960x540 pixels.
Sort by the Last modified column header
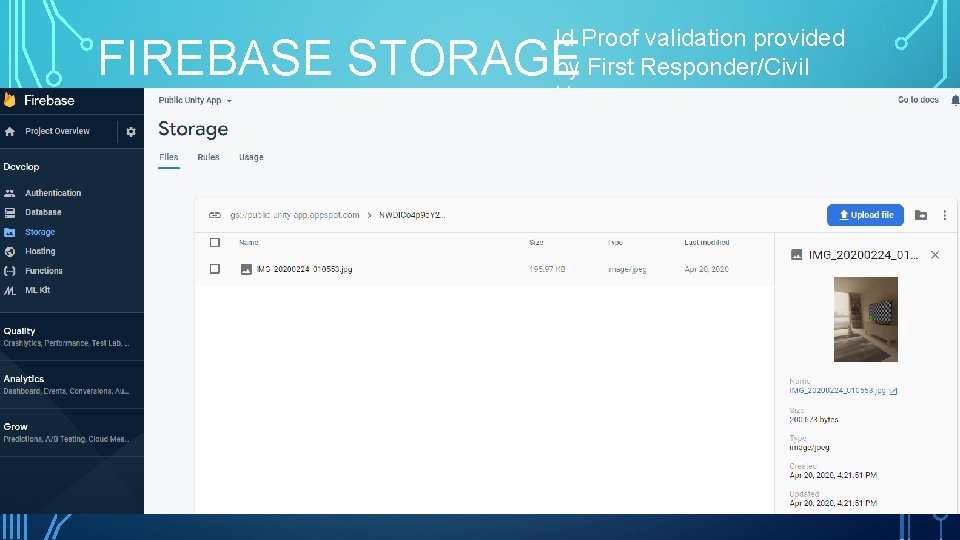[x=707, y=242]
